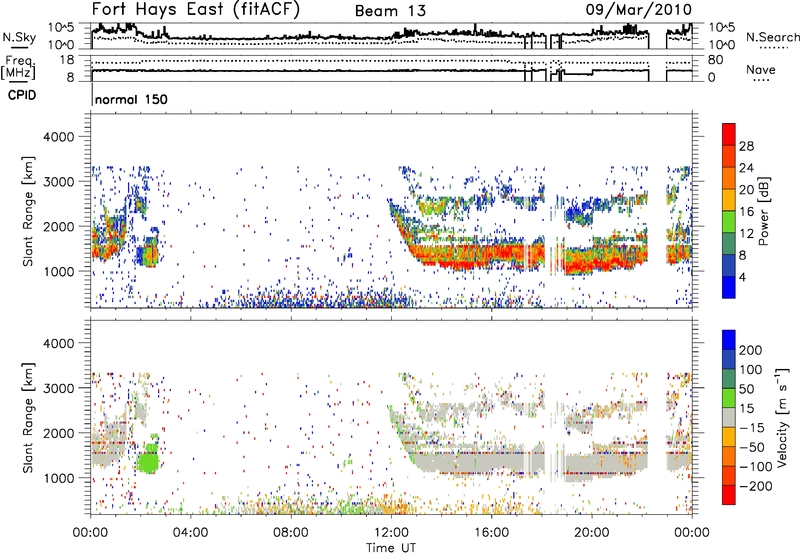Click the light green Power segment between 12 and 16
This screenshot has width=800, height=554.
click(x=729, y=221)
